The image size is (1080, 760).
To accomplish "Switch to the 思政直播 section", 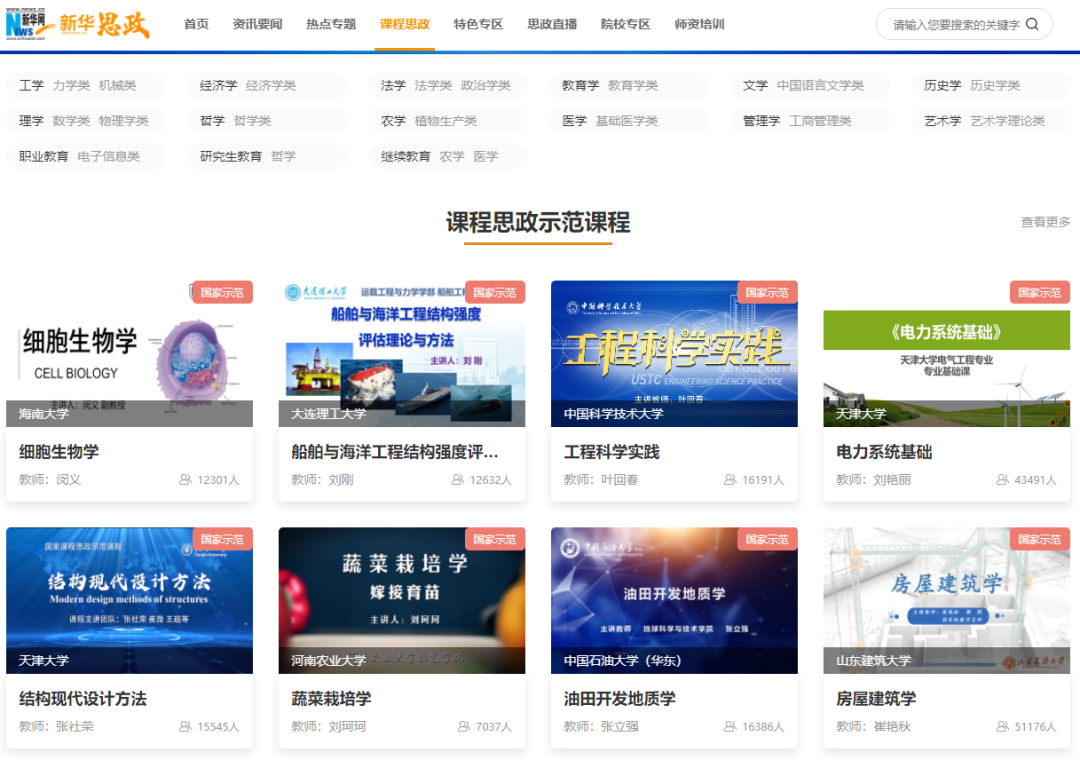I will pyautogui.click(x=553, y=22).
